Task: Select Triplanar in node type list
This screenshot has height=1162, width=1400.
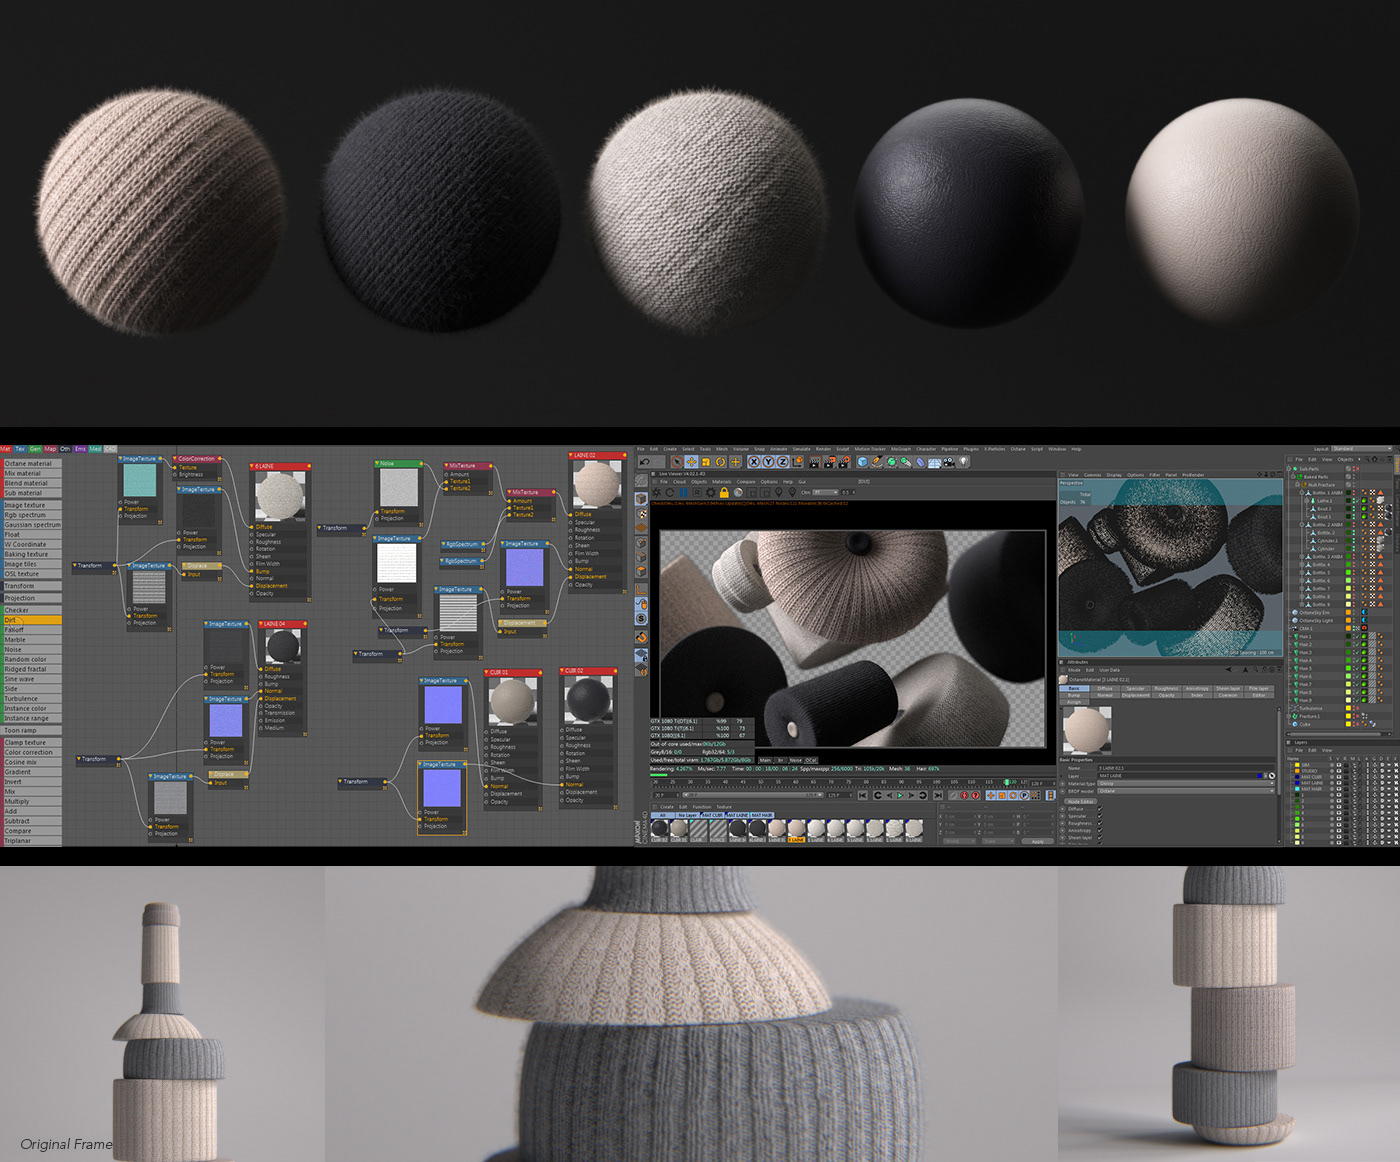Action: tap(31, 841)
